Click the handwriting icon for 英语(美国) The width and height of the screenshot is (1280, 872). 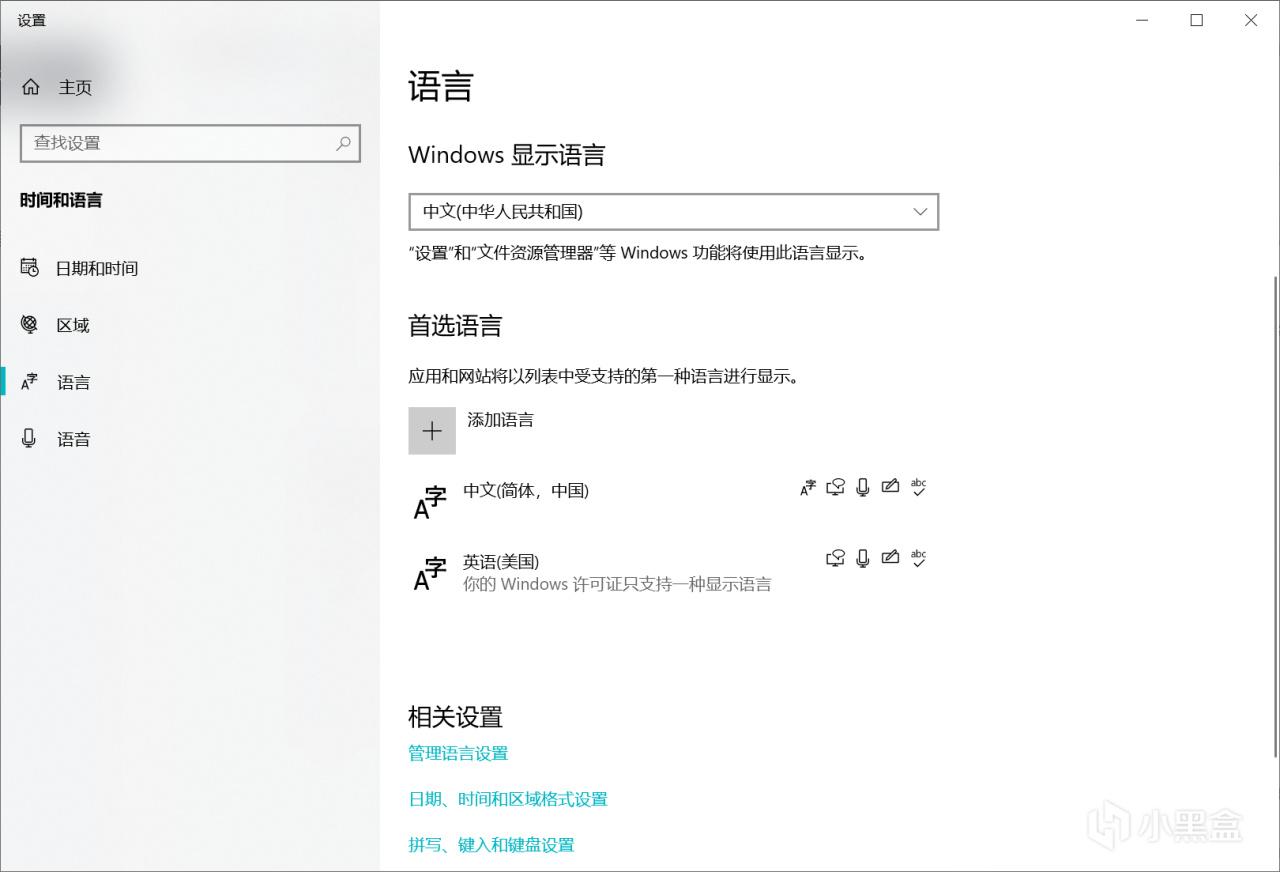click(891, 557)
